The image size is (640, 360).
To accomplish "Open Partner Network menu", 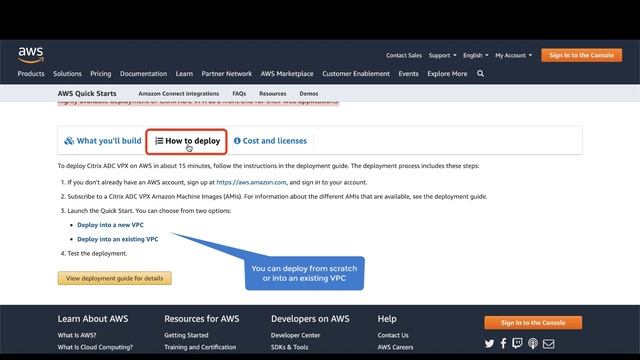I will 227,73.
